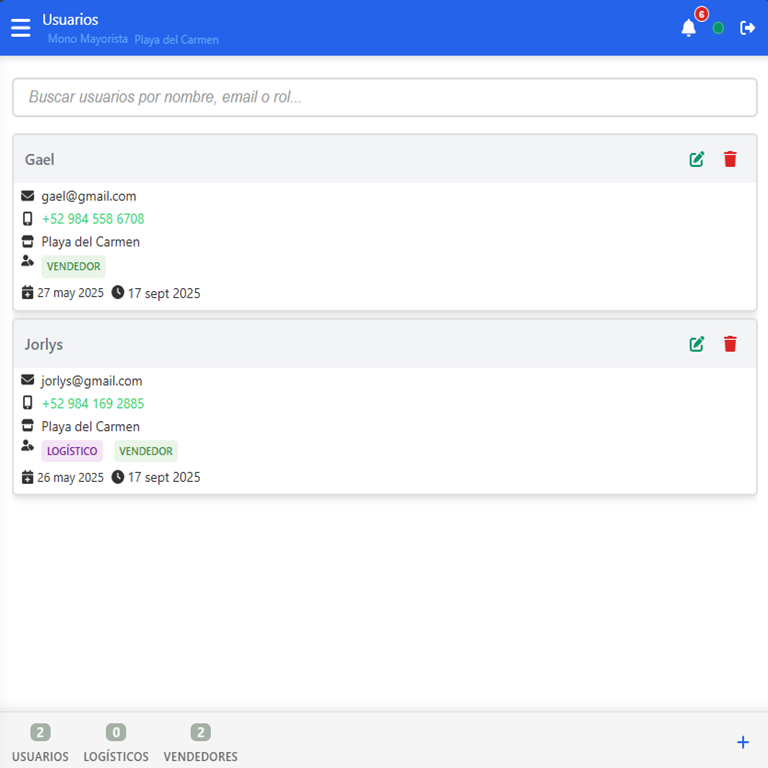Open the notifications bell

click(688, 28)
